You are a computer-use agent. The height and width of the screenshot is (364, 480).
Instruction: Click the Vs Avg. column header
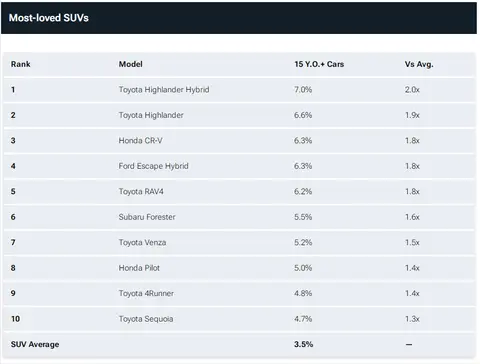419,64
